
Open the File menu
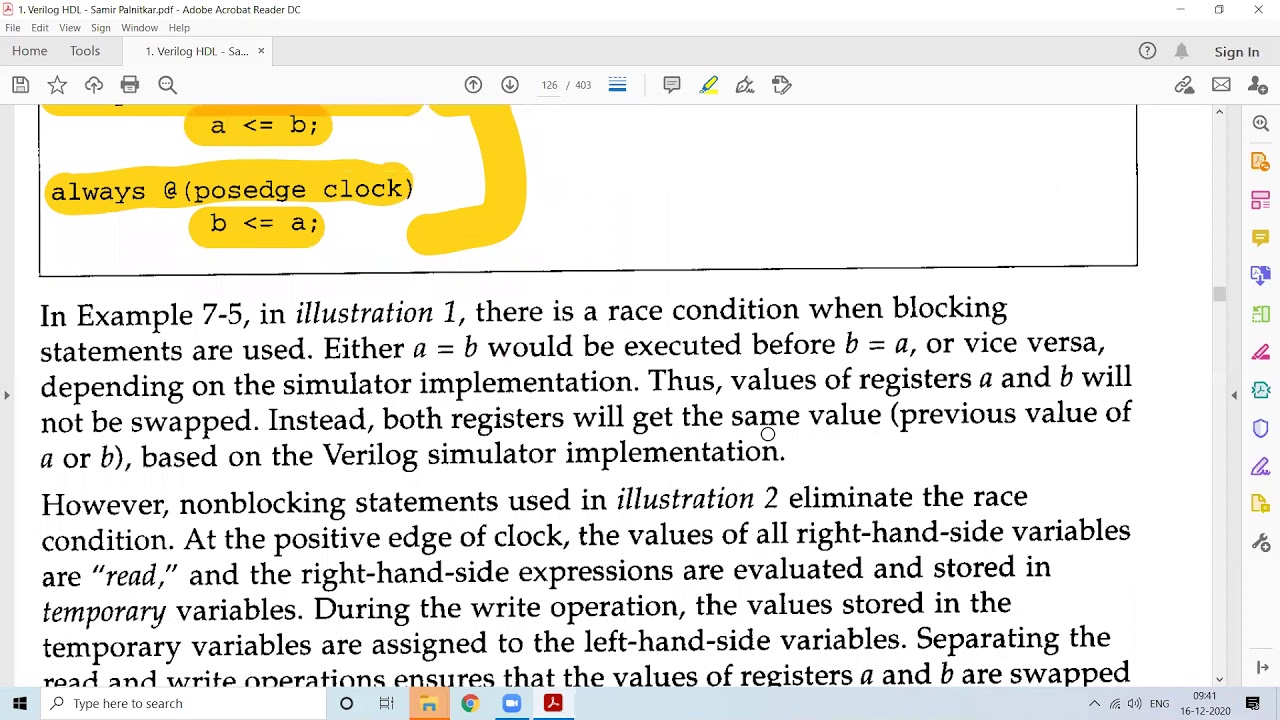(13, 28)
